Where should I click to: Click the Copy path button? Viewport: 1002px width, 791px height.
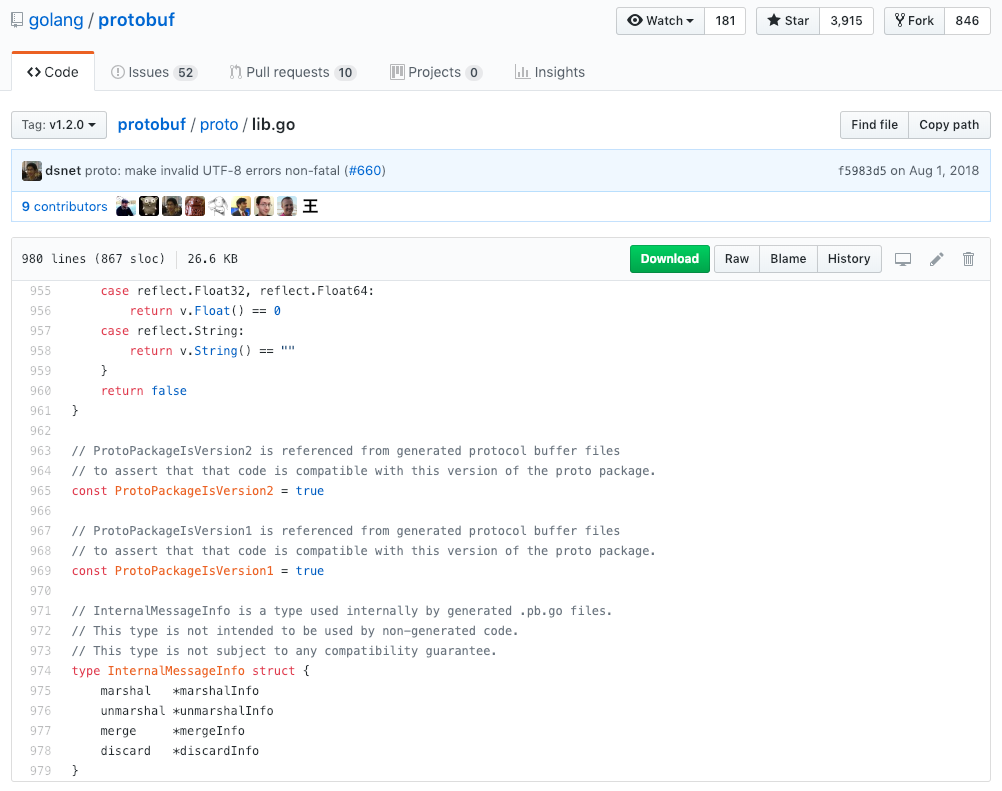pyautogui.click(x=949, y=125)
